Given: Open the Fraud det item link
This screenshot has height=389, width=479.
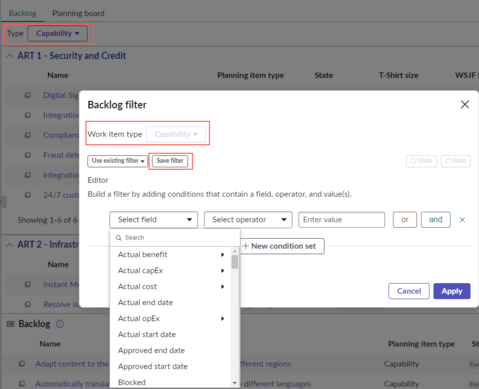Looking at the screenshot, I should coord(61,155).
